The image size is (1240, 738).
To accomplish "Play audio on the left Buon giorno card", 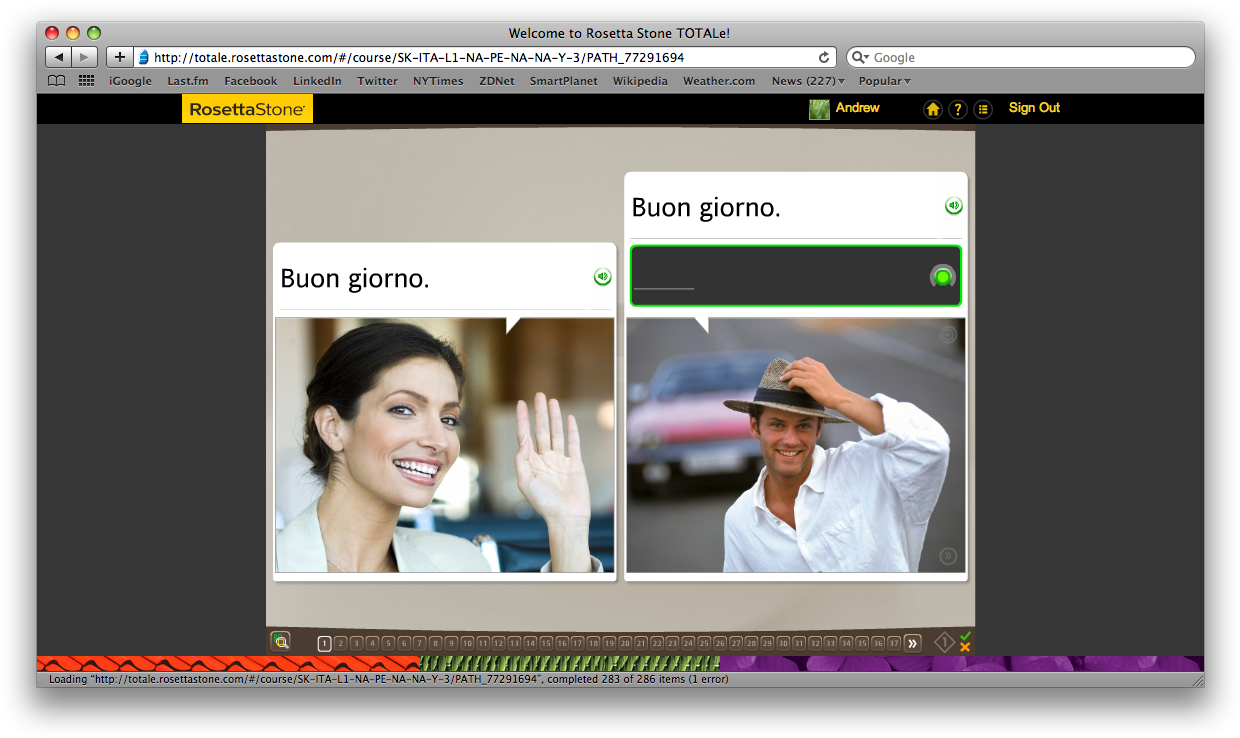I will tap(602, 277).
